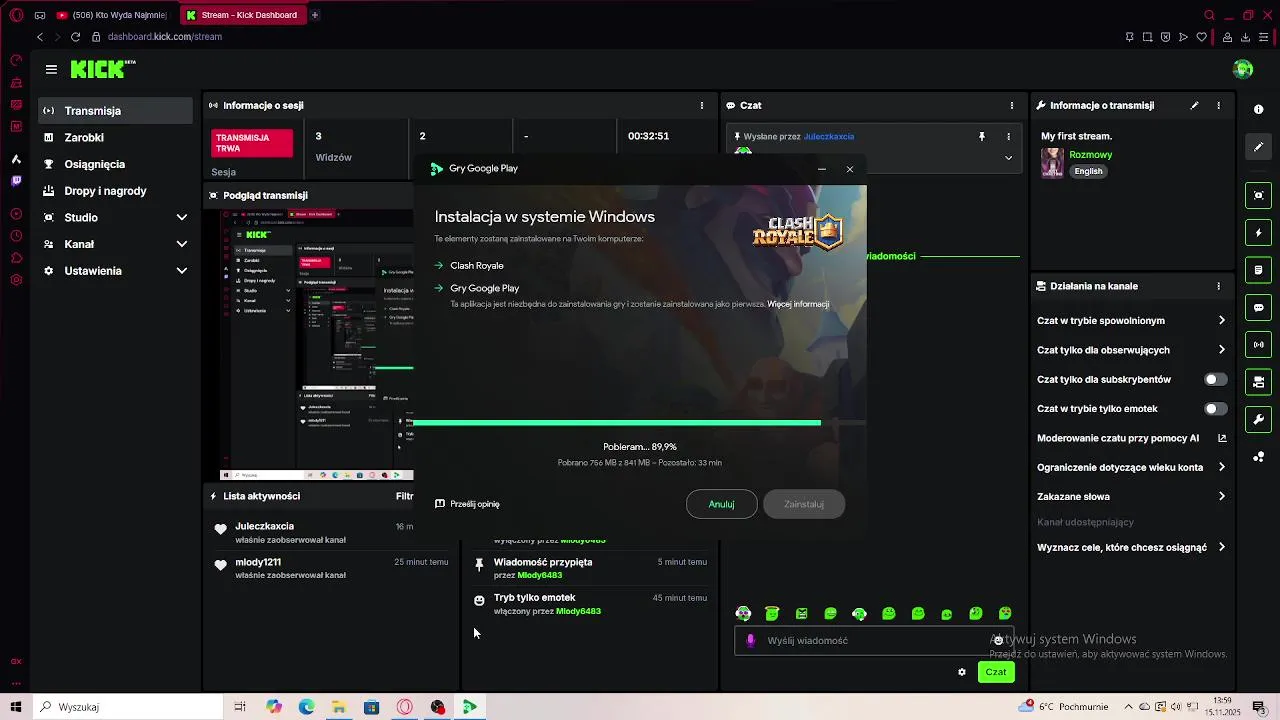The height and width of the screenshot is (720, 1280).
Task: Open Informacje o transmisji options menu
Action: pos(1218,105)
